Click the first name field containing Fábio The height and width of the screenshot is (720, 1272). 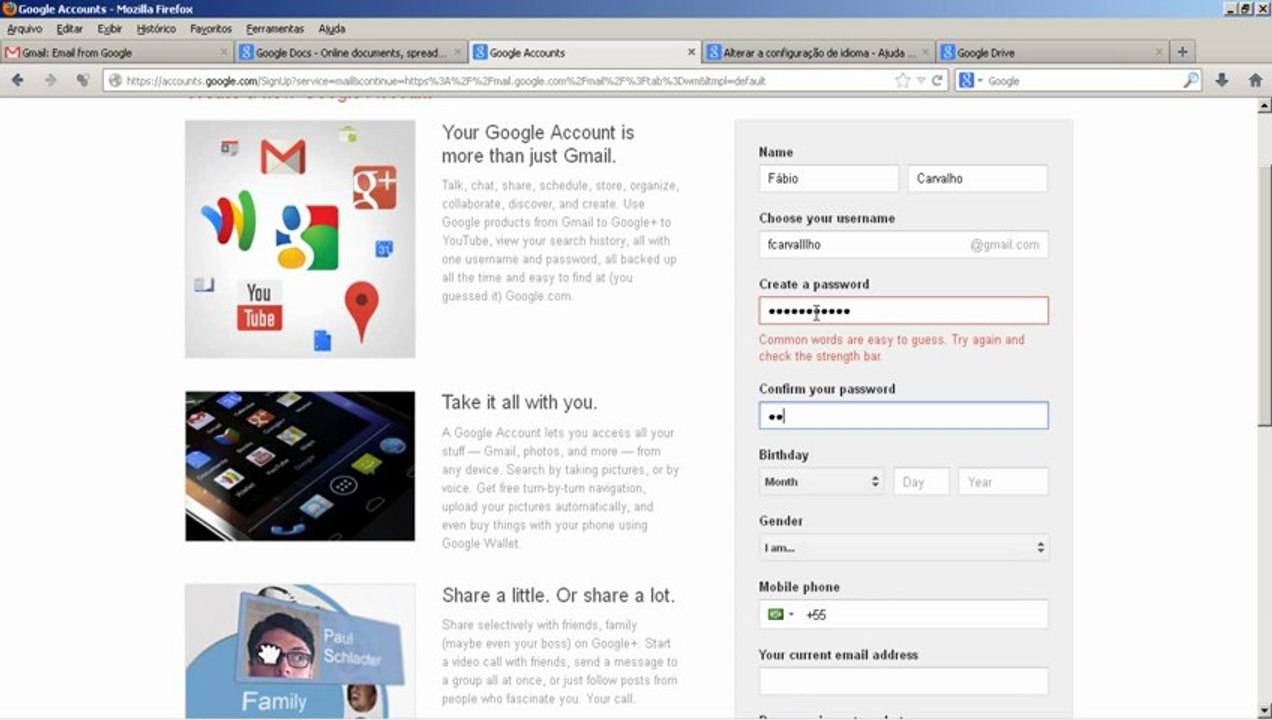pyautogui.click(x=829, y=178)
